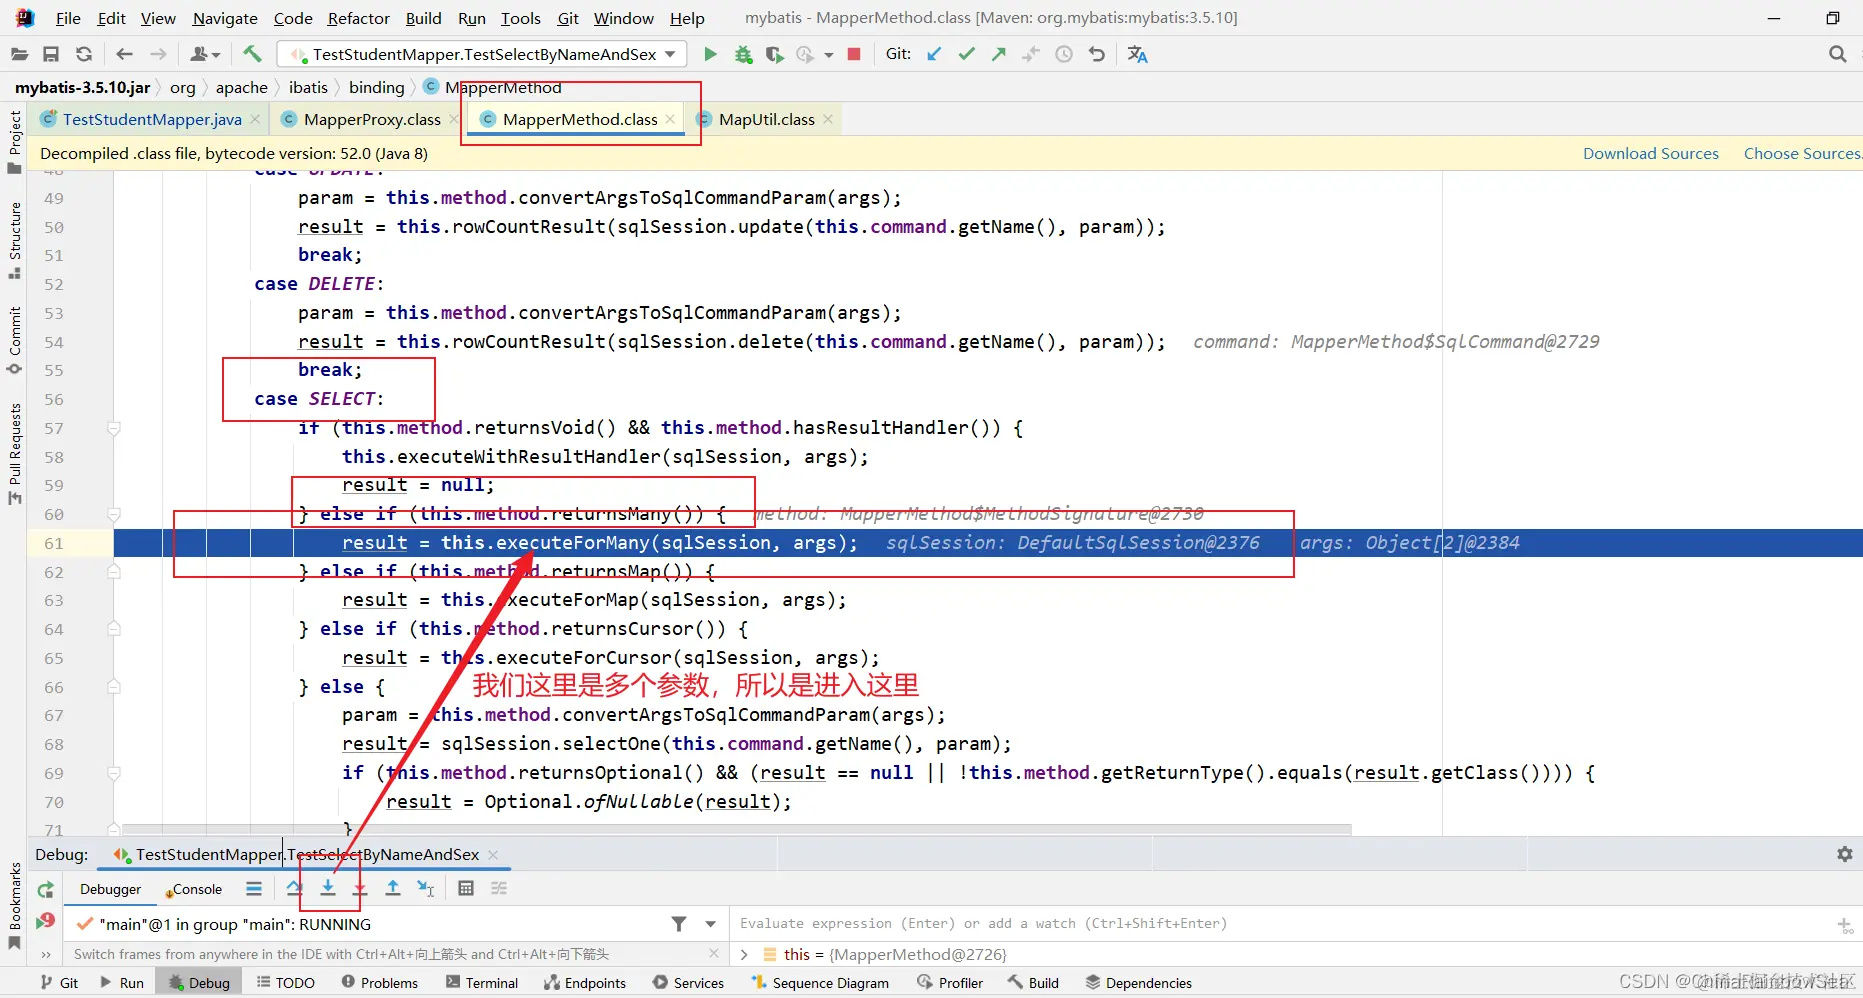Open file with the folder toolbar icon

click(x=19, y=54)
